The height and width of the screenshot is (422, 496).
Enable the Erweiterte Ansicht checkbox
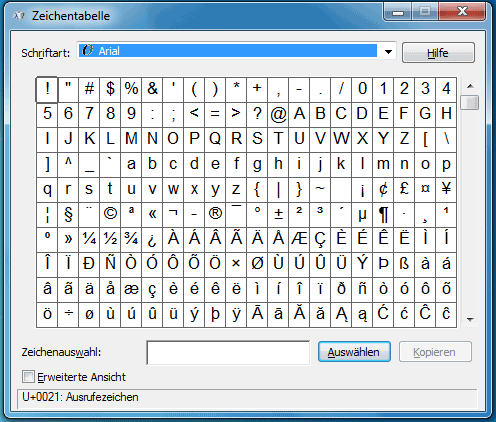[x=28, y=377]
